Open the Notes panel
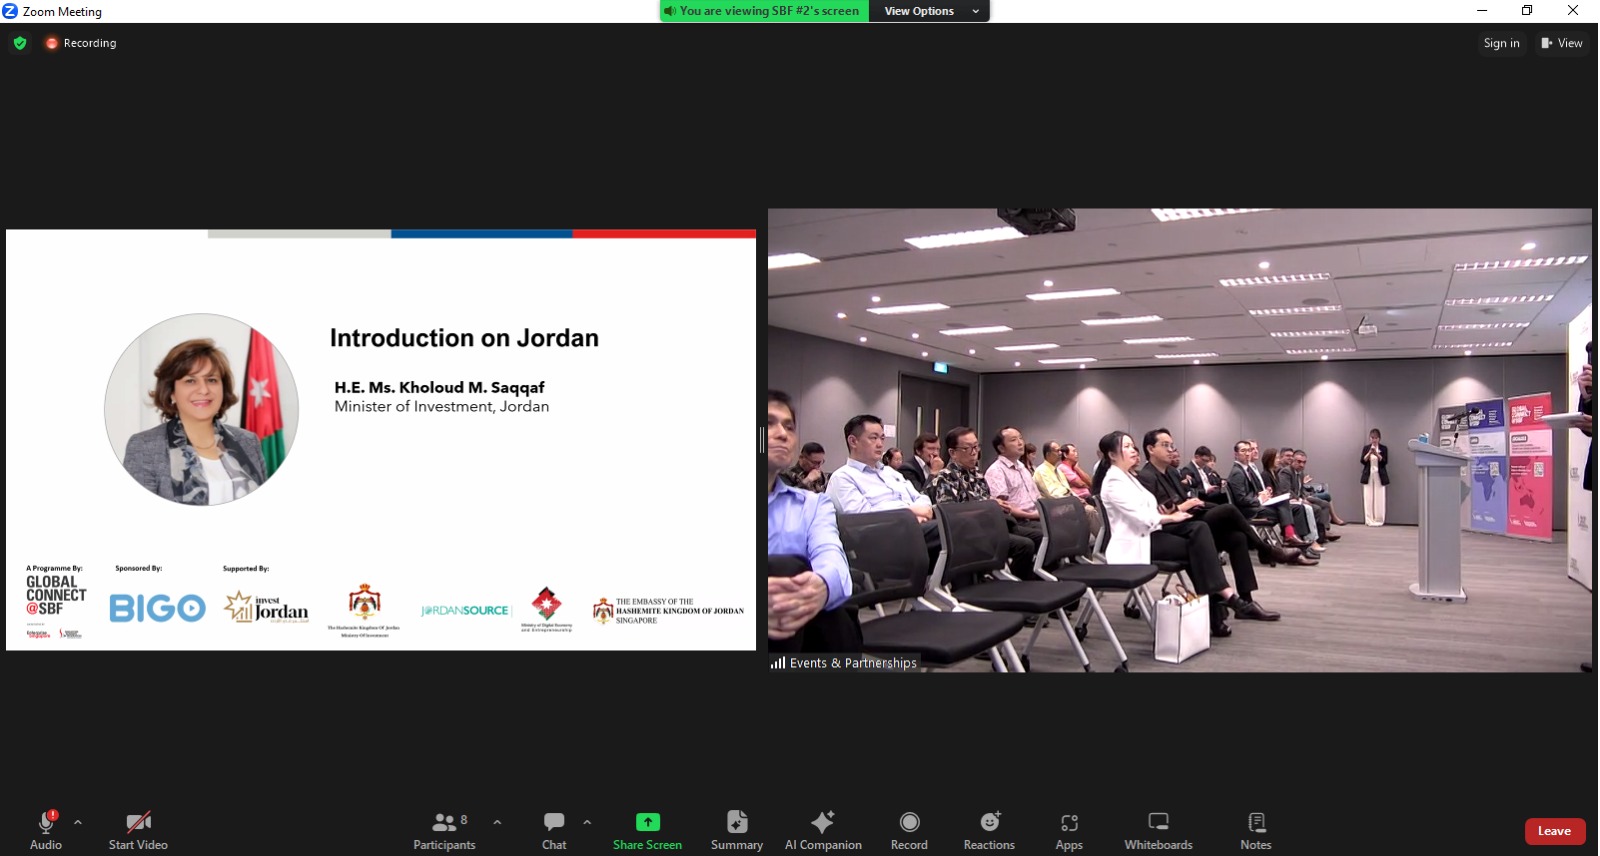 point(1256,830)
